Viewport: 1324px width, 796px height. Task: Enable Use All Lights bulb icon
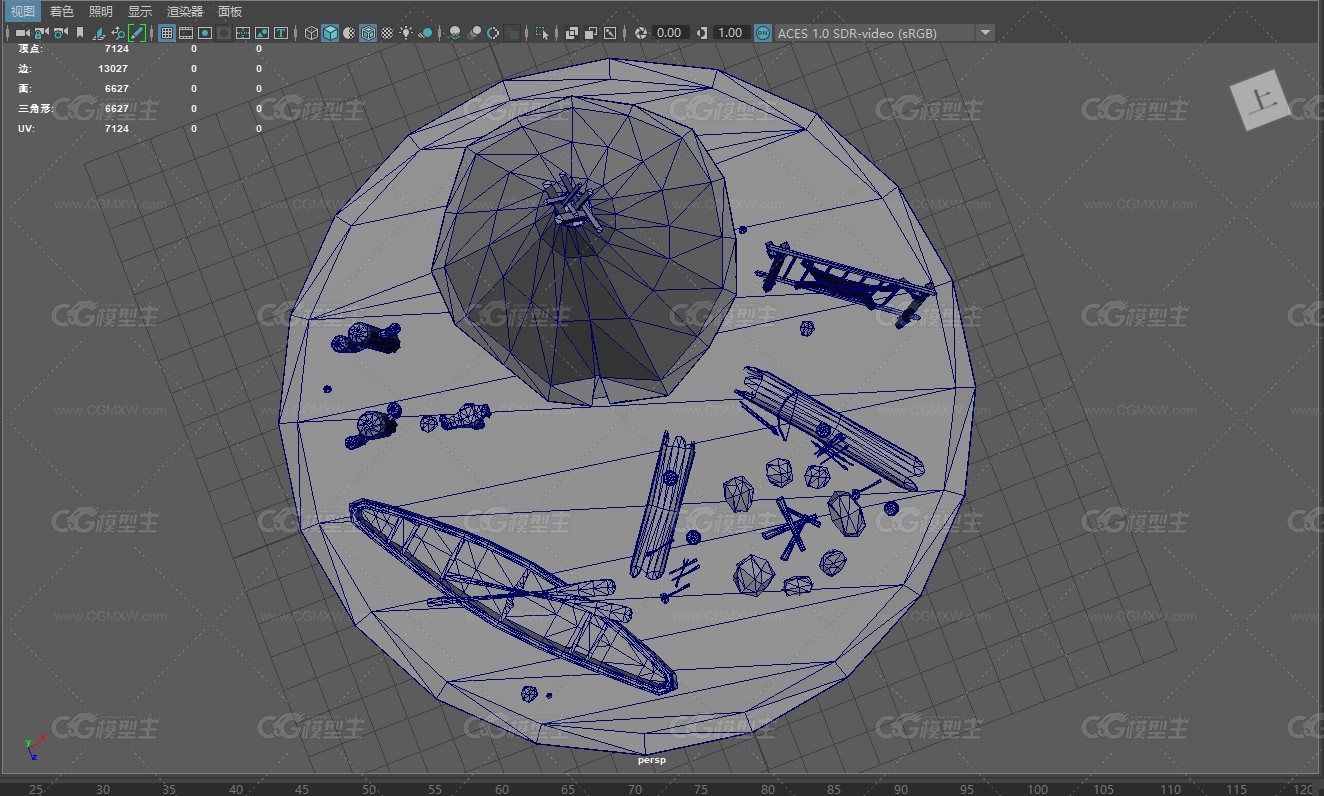tap(406, 33)
